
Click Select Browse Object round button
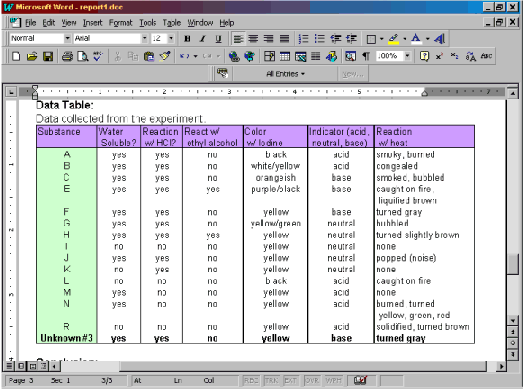(513, 343)
